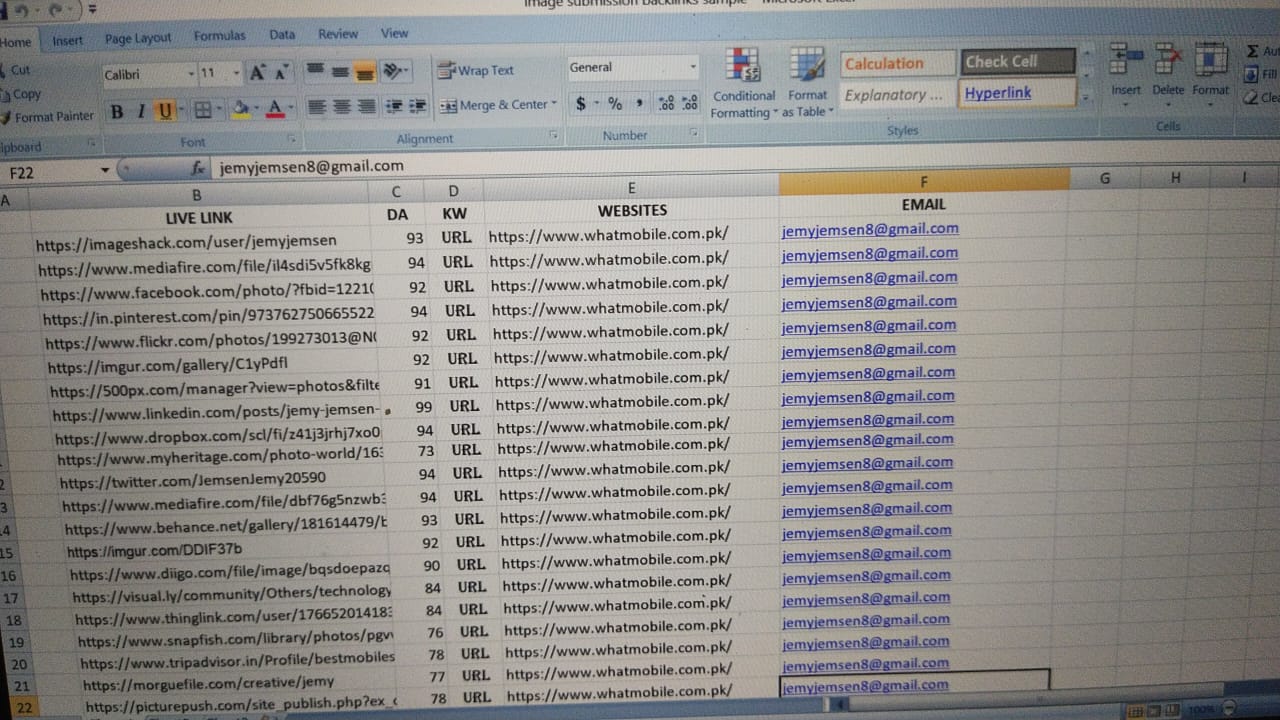This screenshot has height=720, width=1280.
Task: Open the Font dialog launcher
Action: point(292,138)
